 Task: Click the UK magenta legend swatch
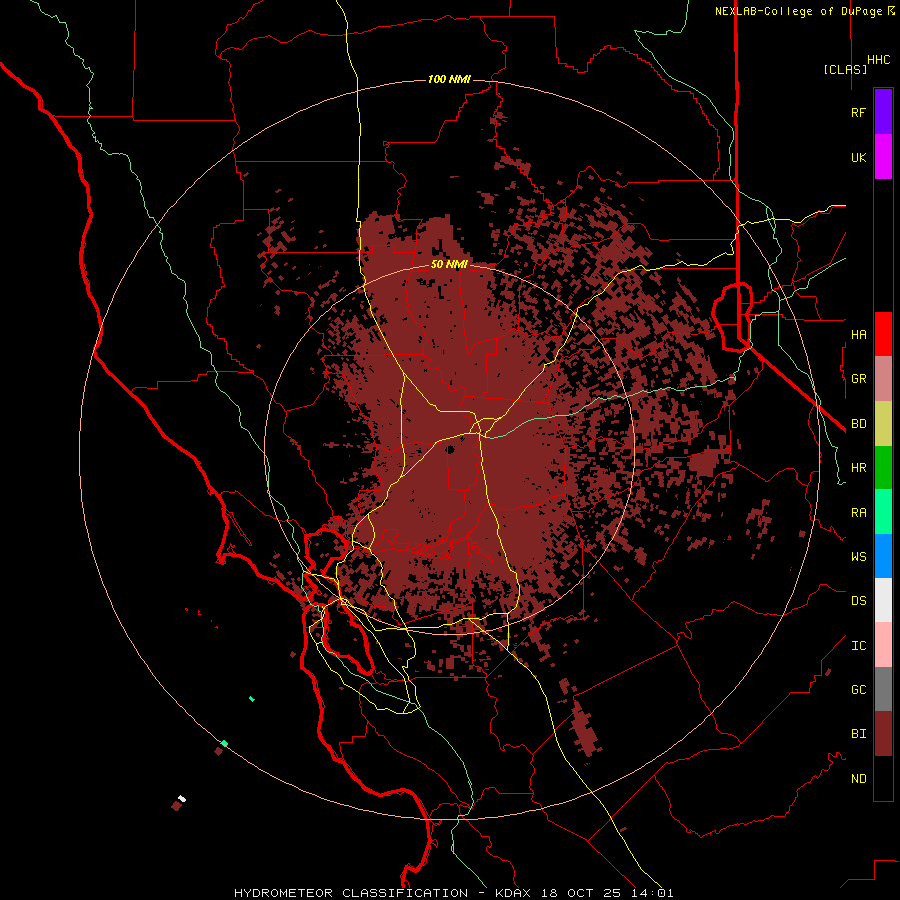[x=883, y=157]
